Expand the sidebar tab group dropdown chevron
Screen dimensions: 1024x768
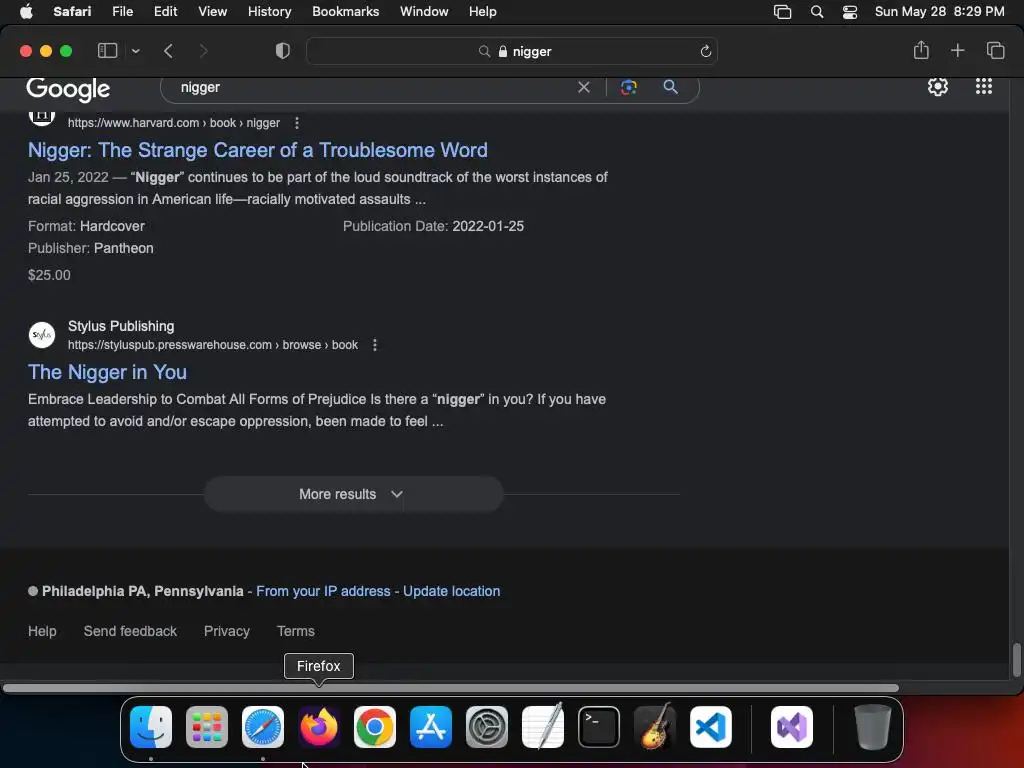pyautogui.click(x=135, y=51)
